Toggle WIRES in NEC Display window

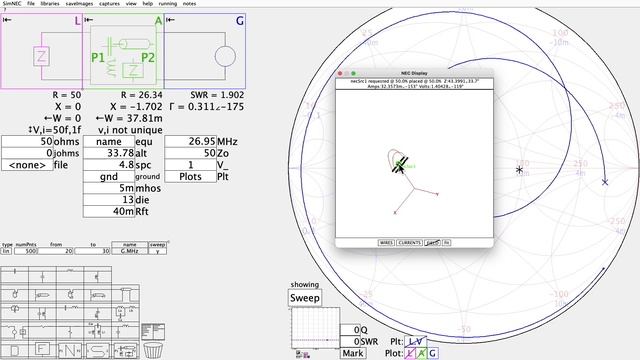tap(386, 242)
